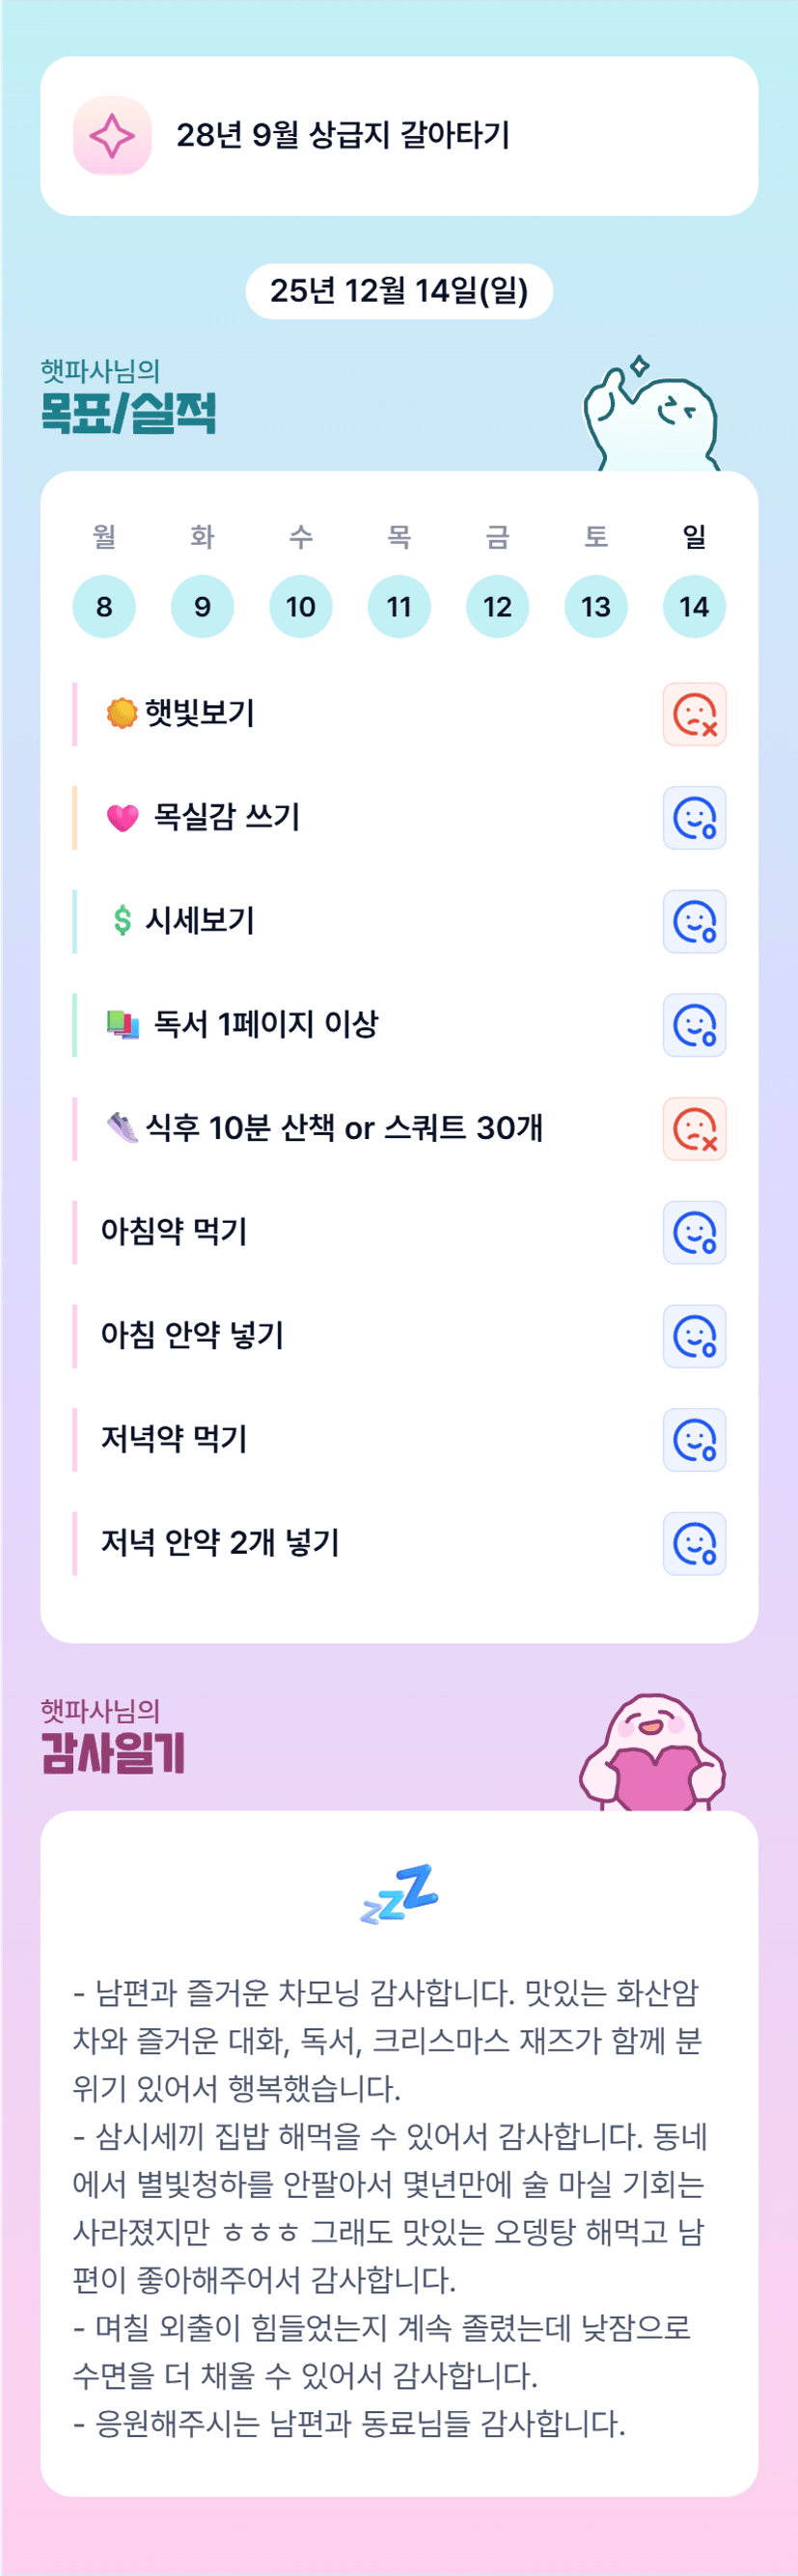Click the pink heart-holding mascot character
This screenshot has width=798, height=2576.
click(x=652, y=1754)
